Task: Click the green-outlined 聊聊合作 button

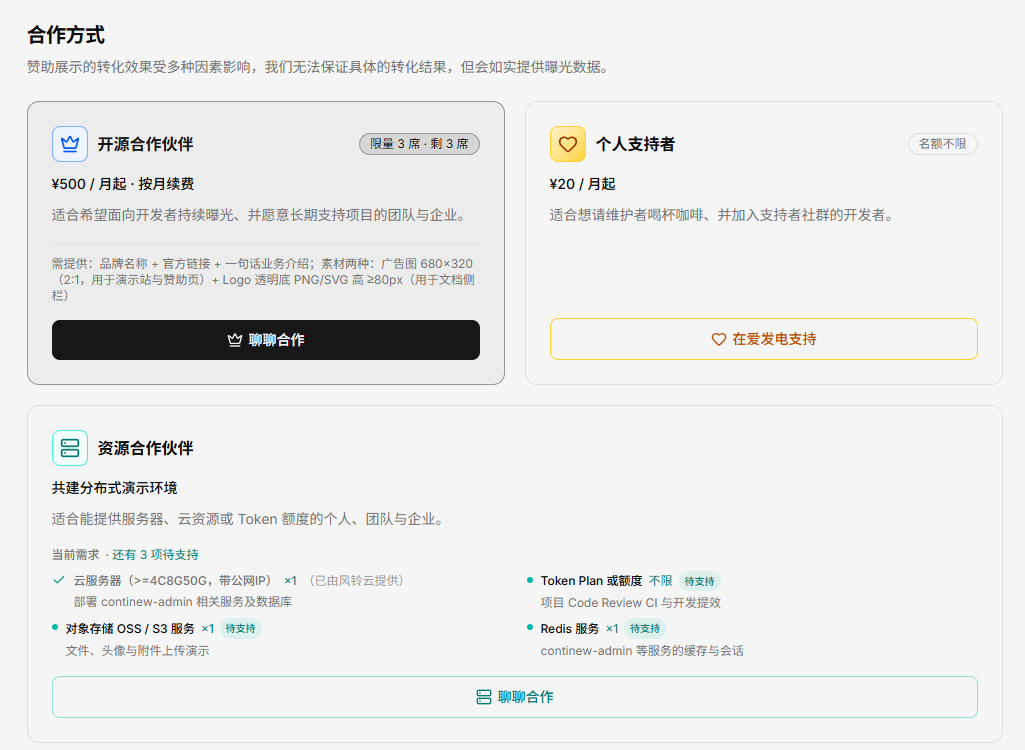Action: coord(514,697)
